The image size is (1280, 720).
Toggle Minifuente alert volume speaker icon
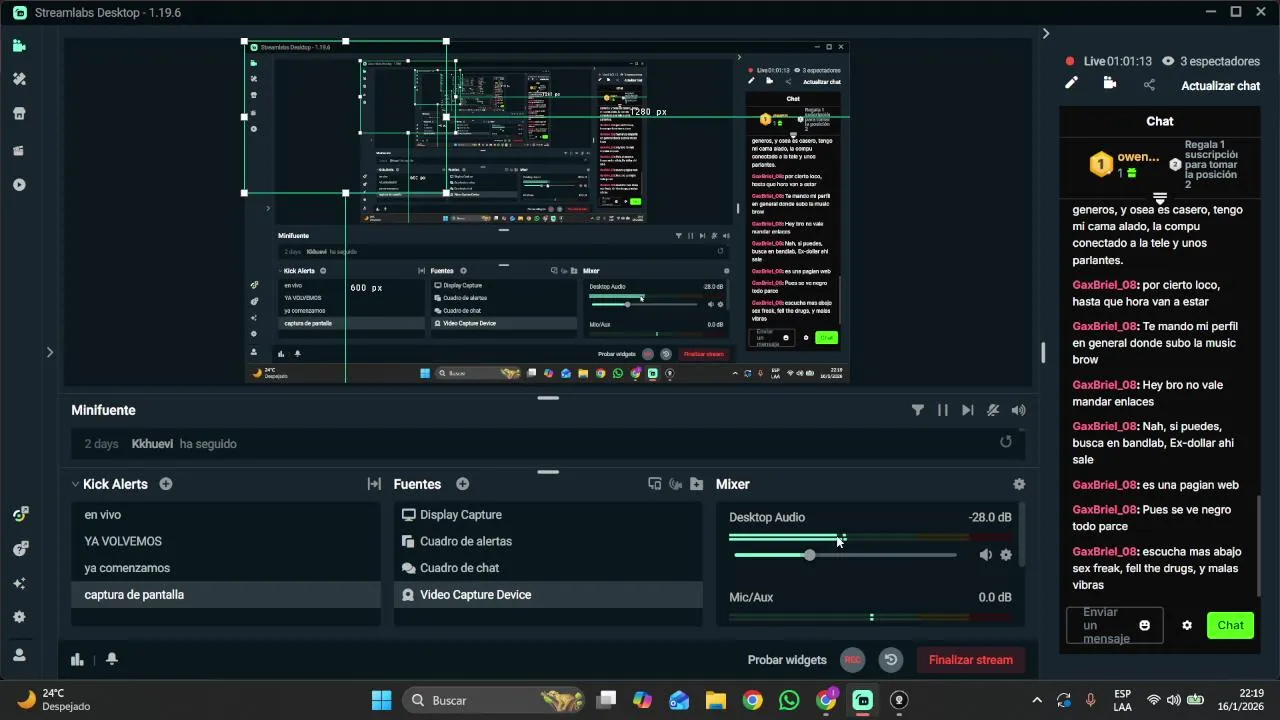(1018, 410)
